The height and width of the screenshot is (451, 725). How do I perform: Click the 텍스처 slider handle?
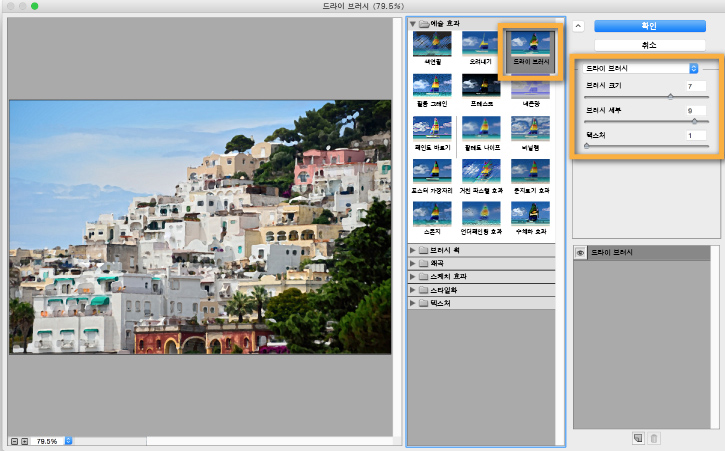click(587, 146)
